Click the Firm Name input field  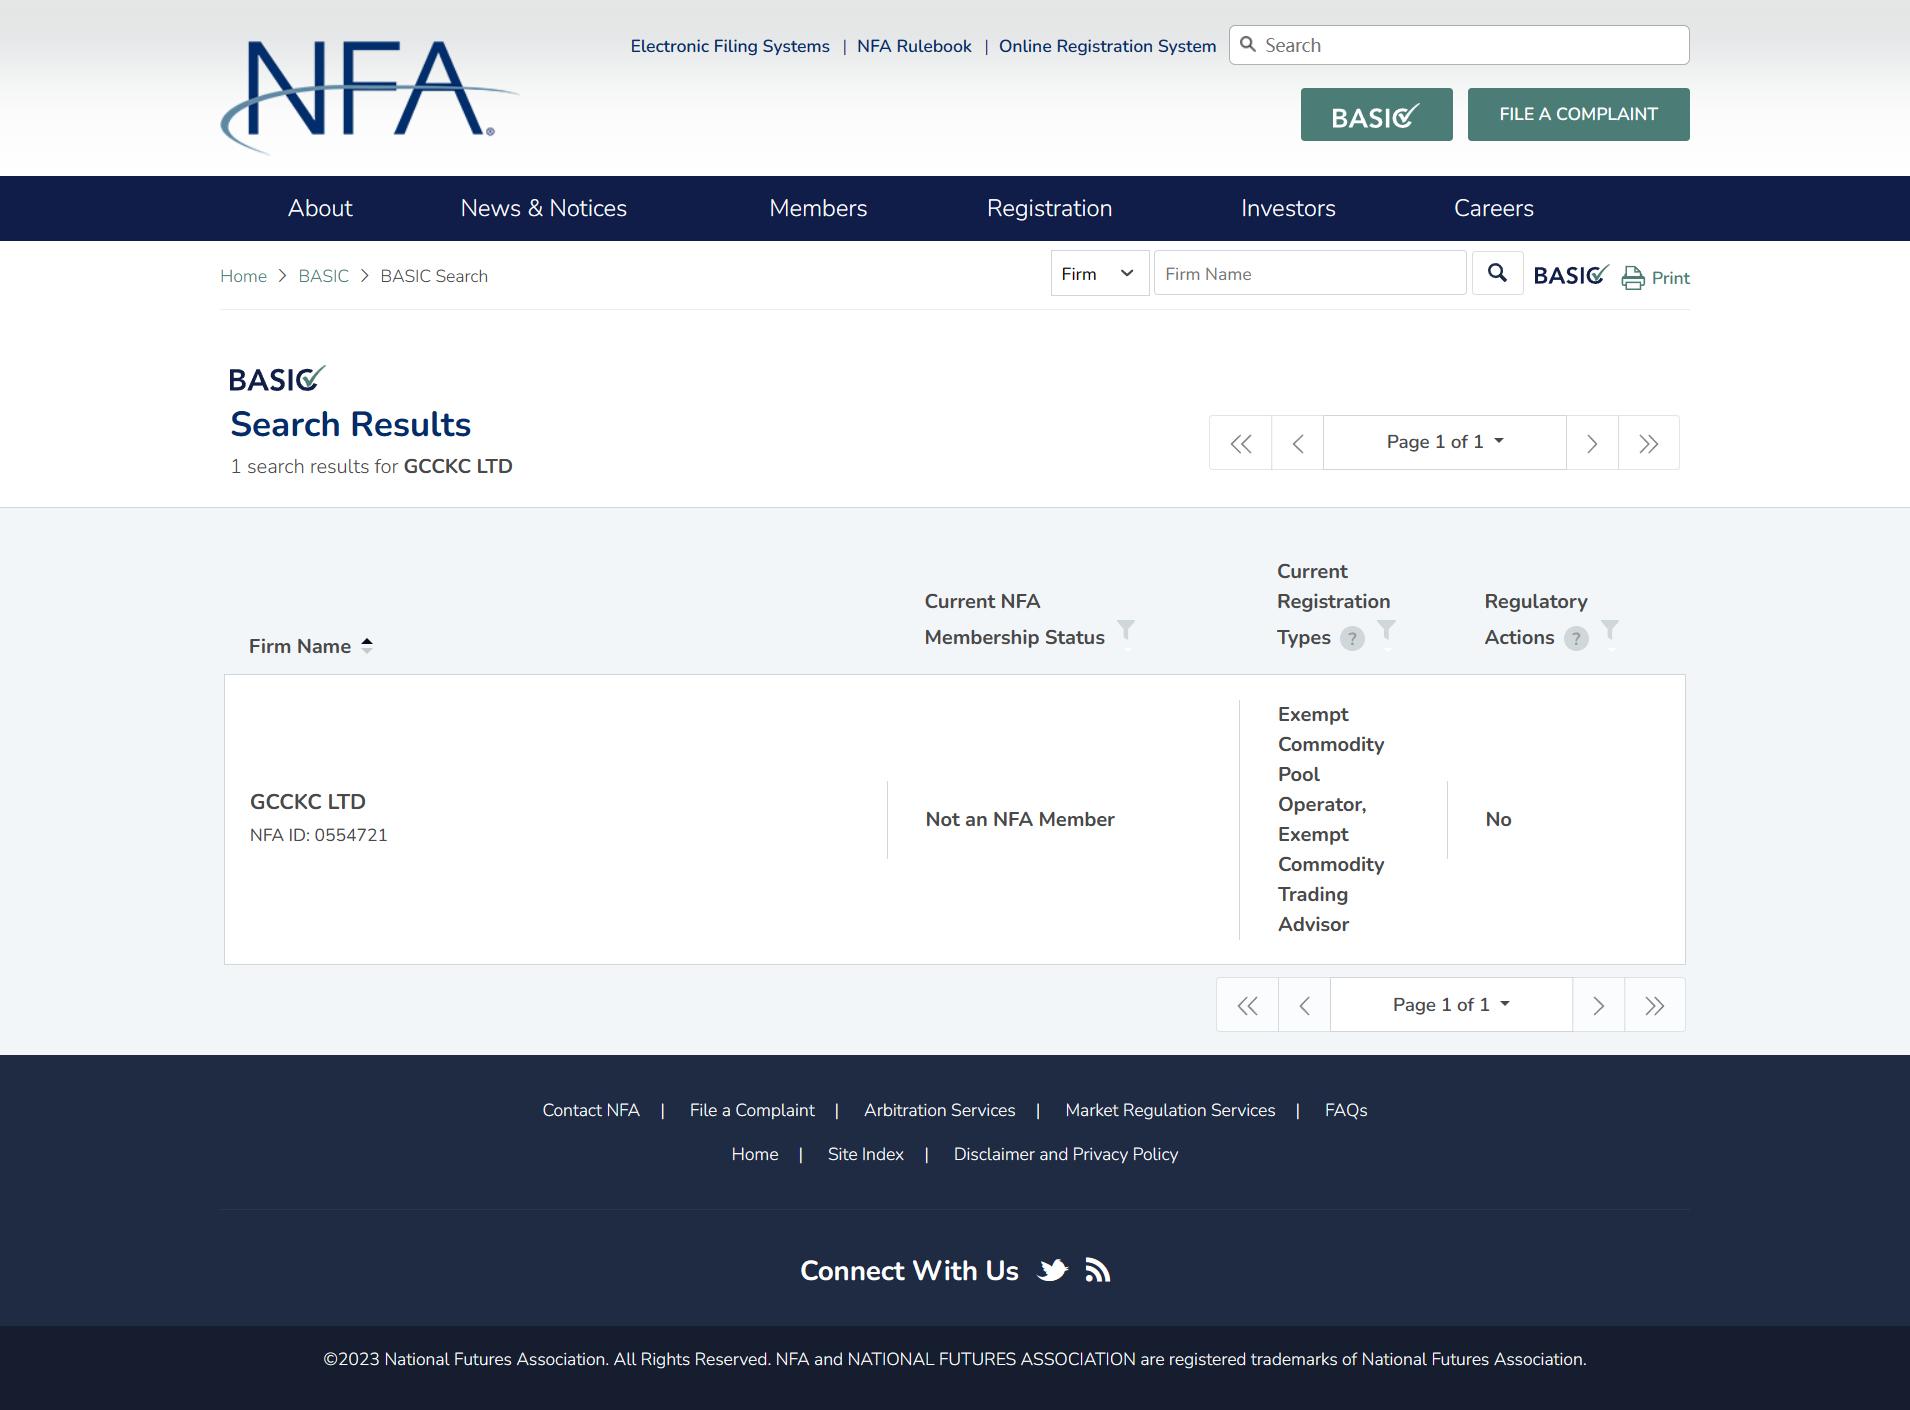1310,273
